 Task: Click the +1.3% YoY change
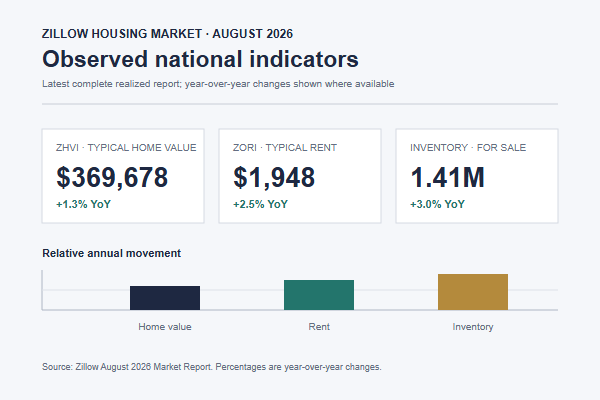[83, 204]
